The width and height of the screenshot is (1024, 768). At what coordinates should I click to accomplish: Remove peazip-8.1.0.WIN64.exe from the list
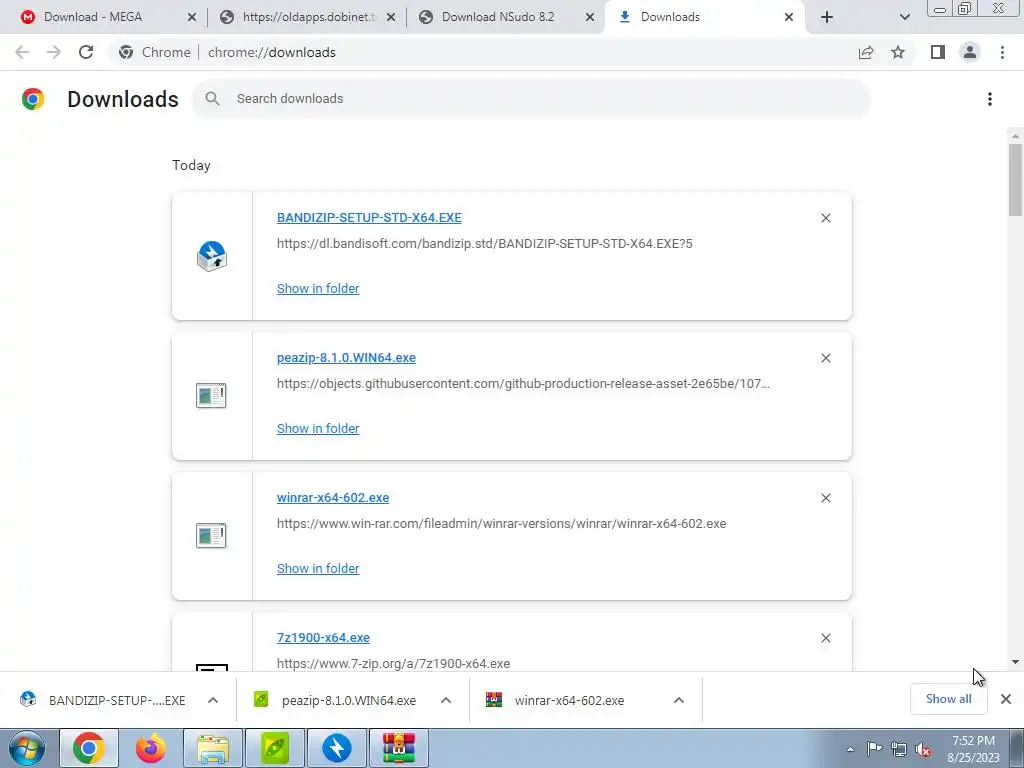pyautogui.click(x=825, y=358)
